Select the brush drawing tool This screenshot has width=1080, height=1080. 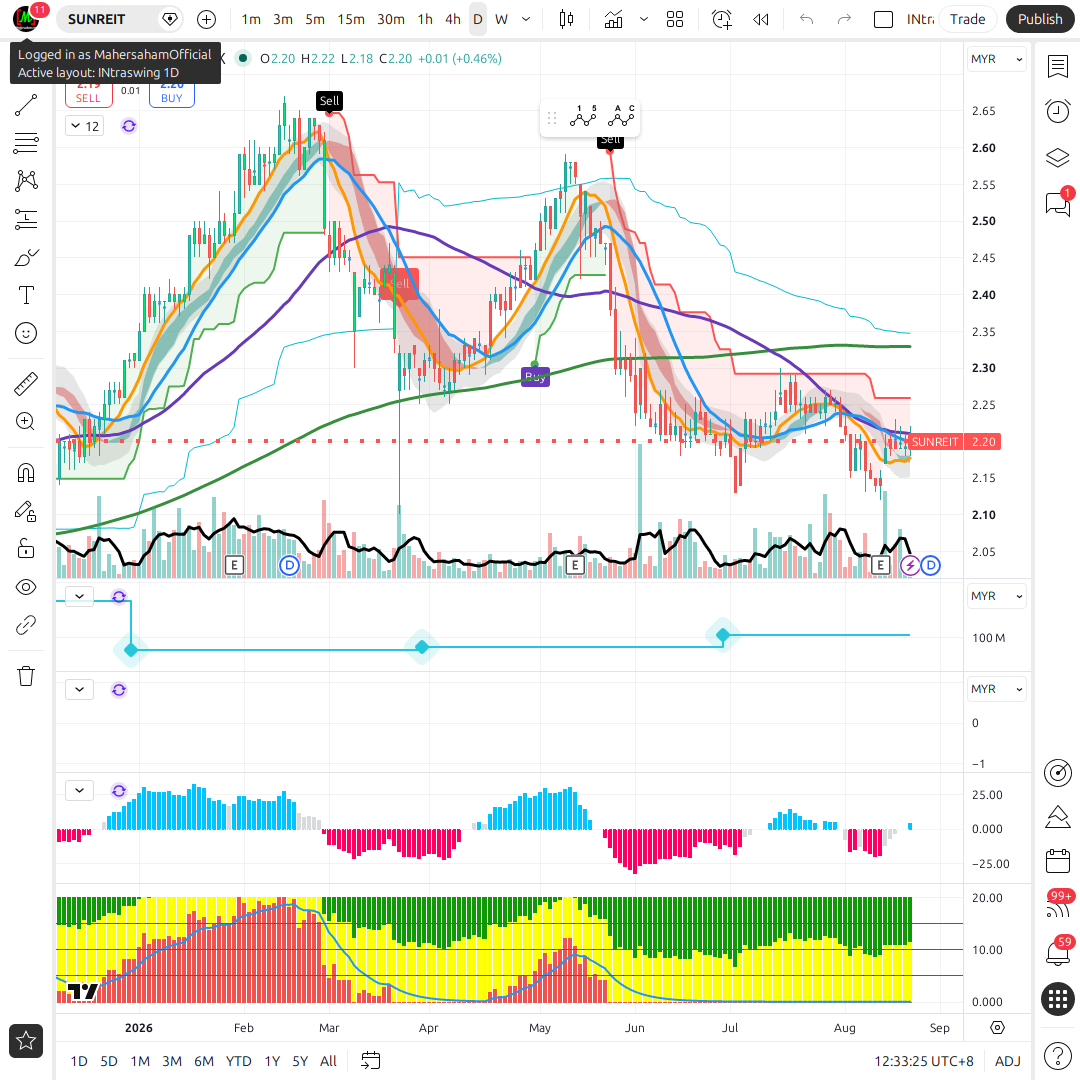pyautogui.click(x=25, y=258)
